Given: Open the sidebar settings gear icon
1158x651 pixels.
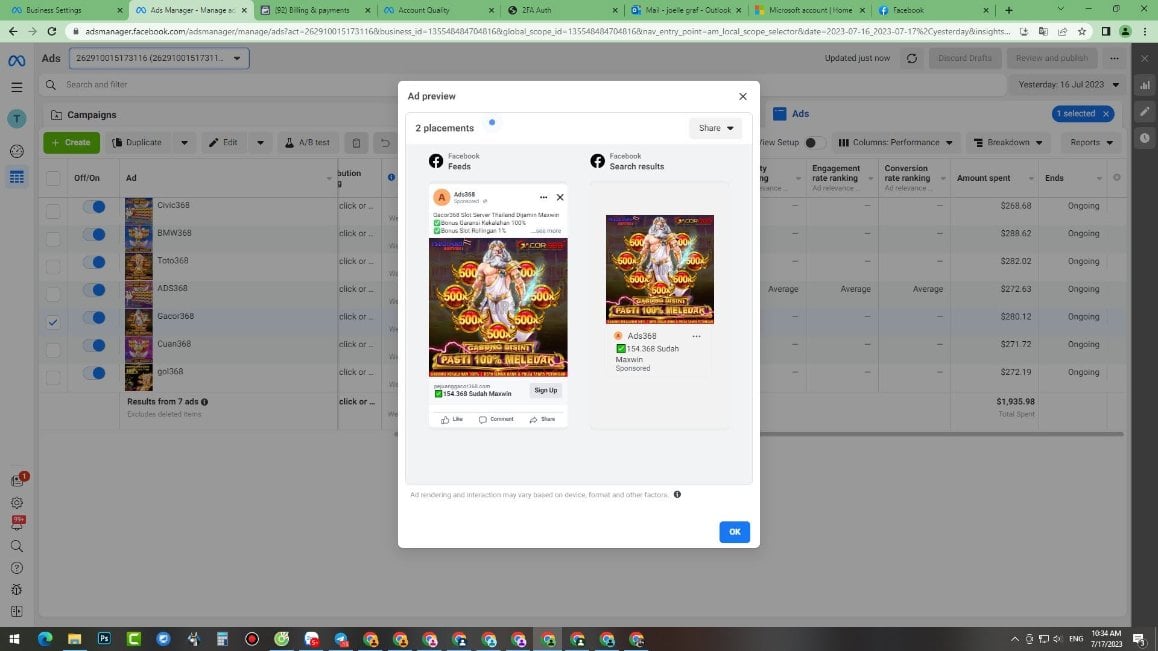Looking at the screenshot, I should 16,502.
